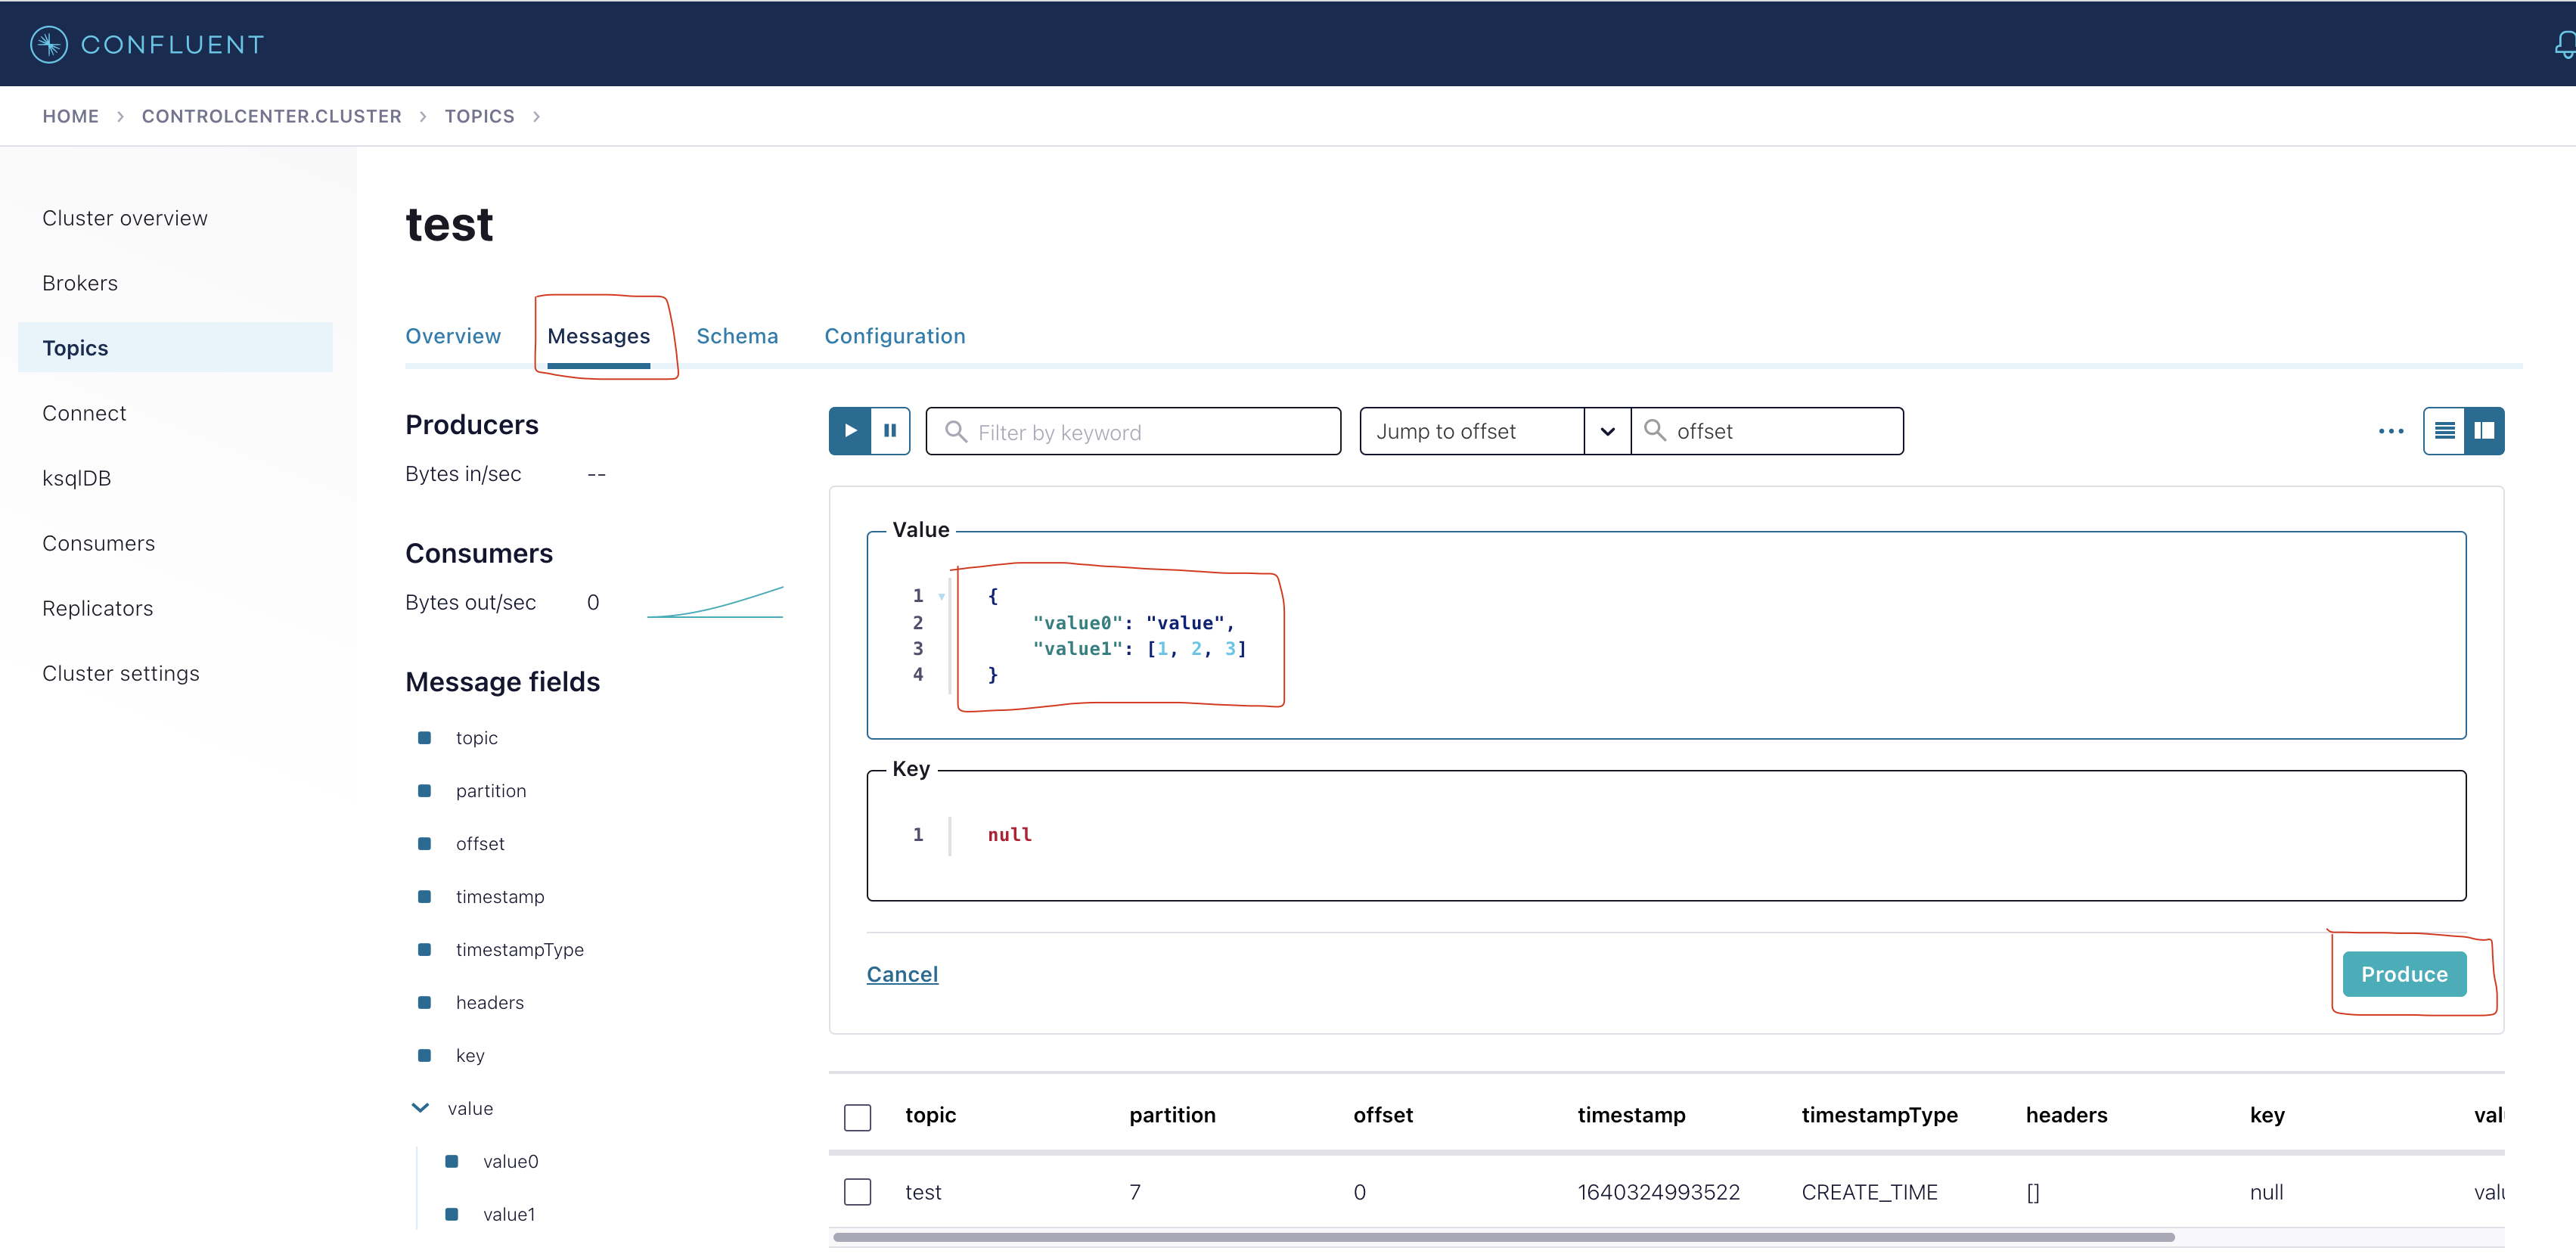Image resolution: width=2576 pixels, height=1257 pixels.
Task: Collapse the value field tree
Action: pyautogui.click(x=420, y=1108)
